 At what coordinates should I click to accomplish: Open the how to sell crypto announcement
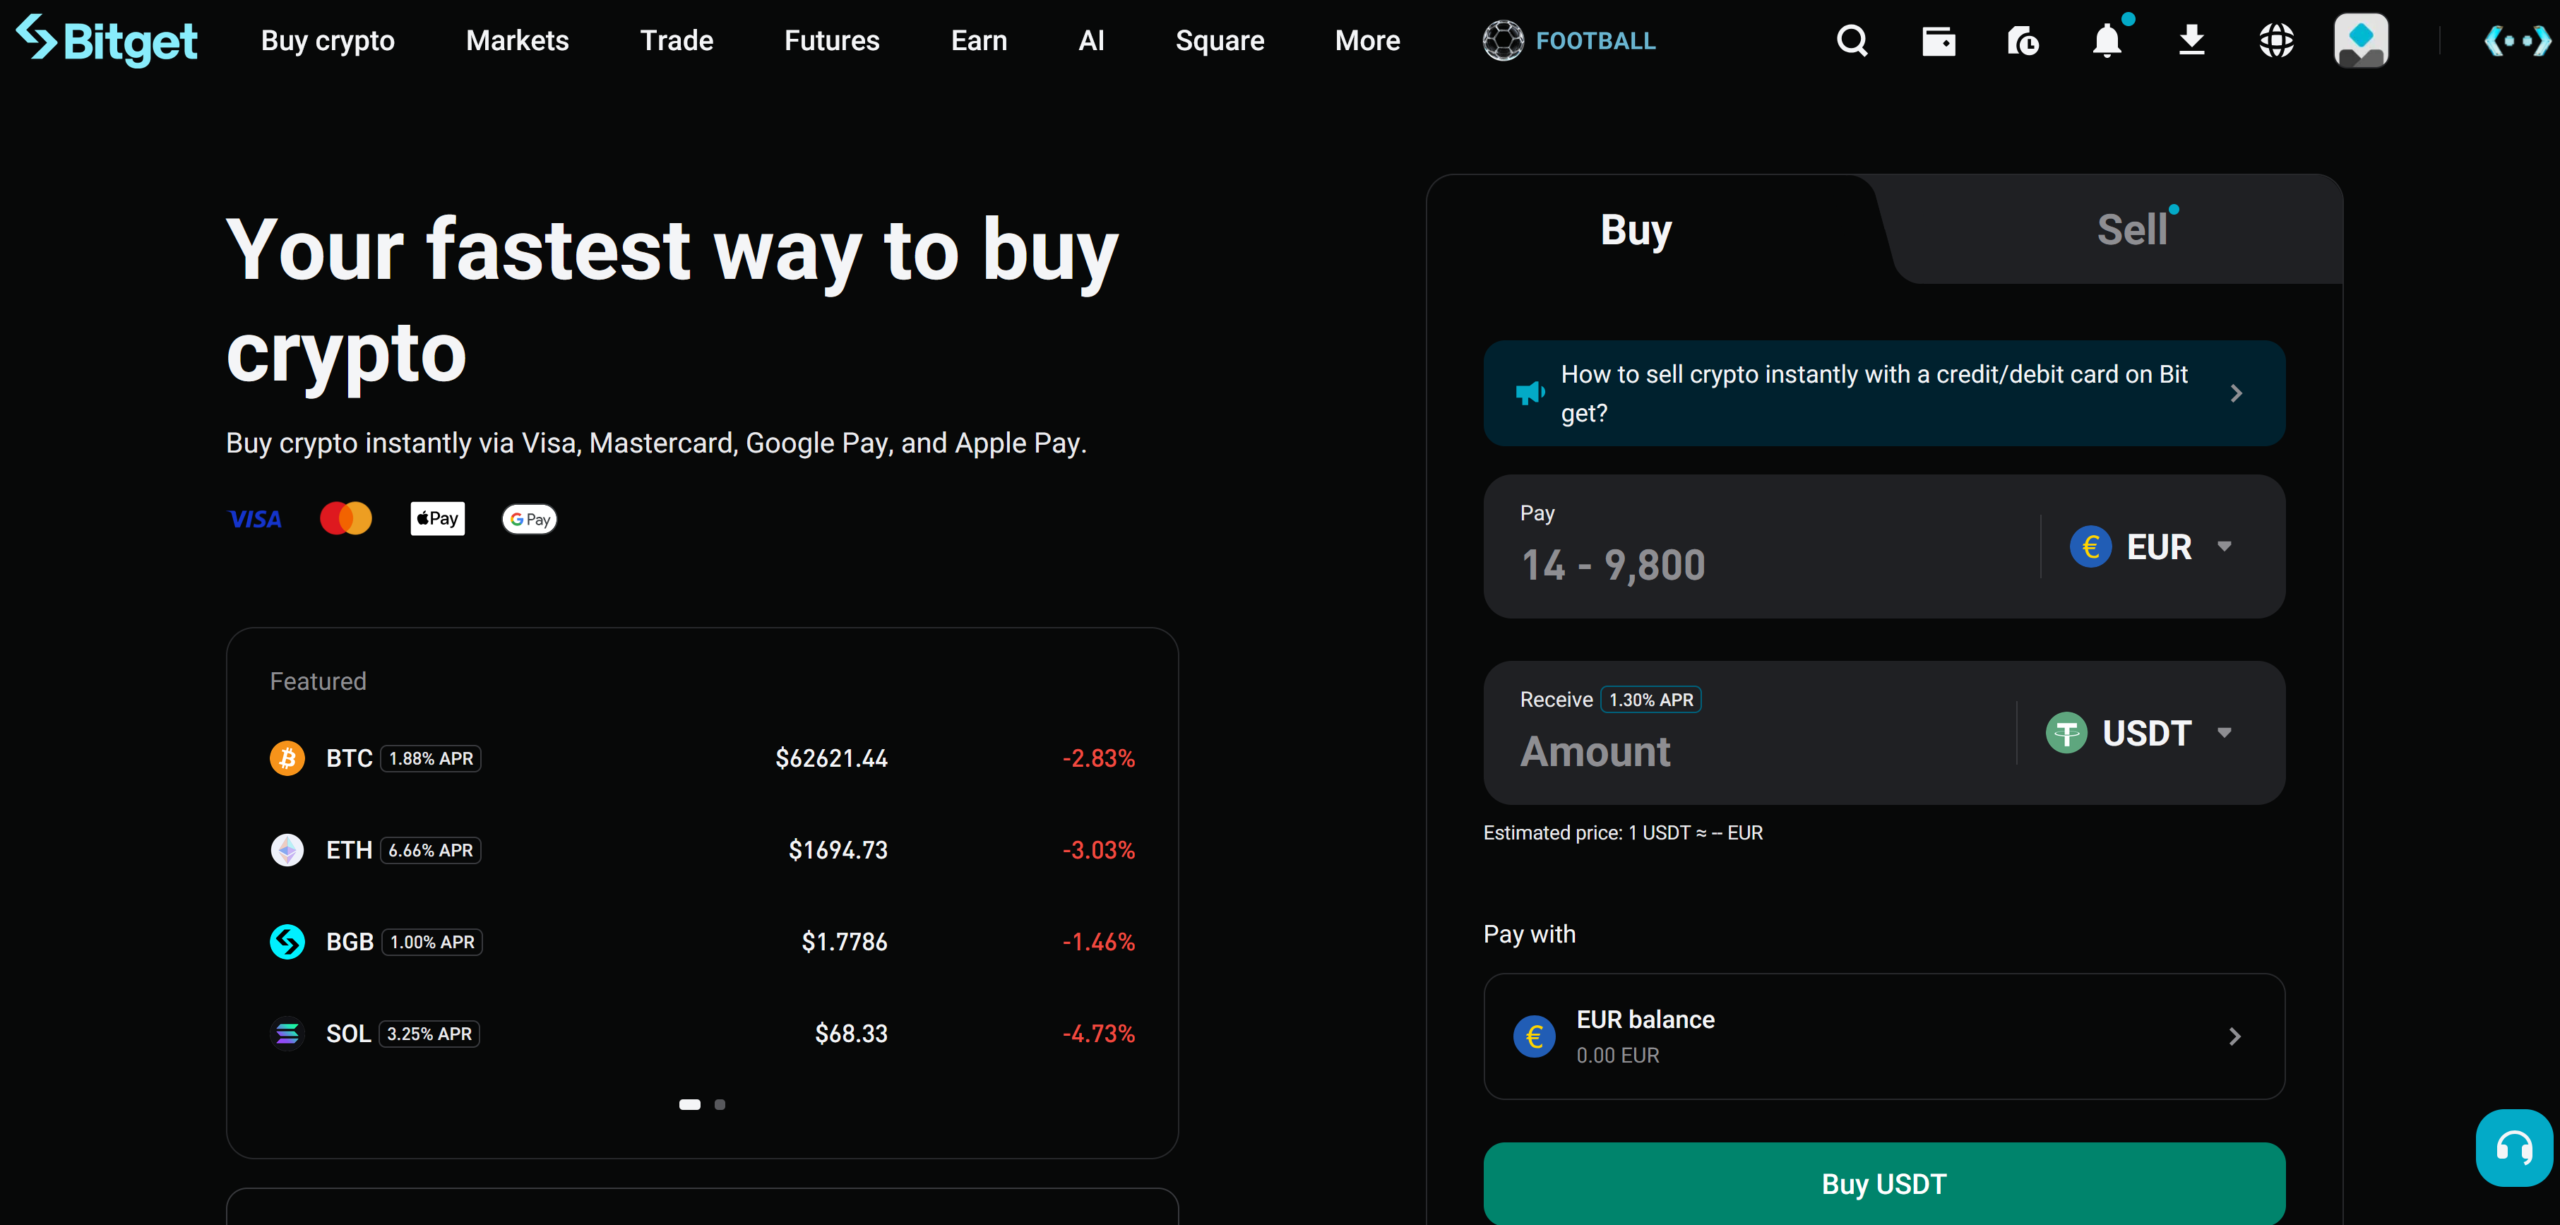(1884, 393)
